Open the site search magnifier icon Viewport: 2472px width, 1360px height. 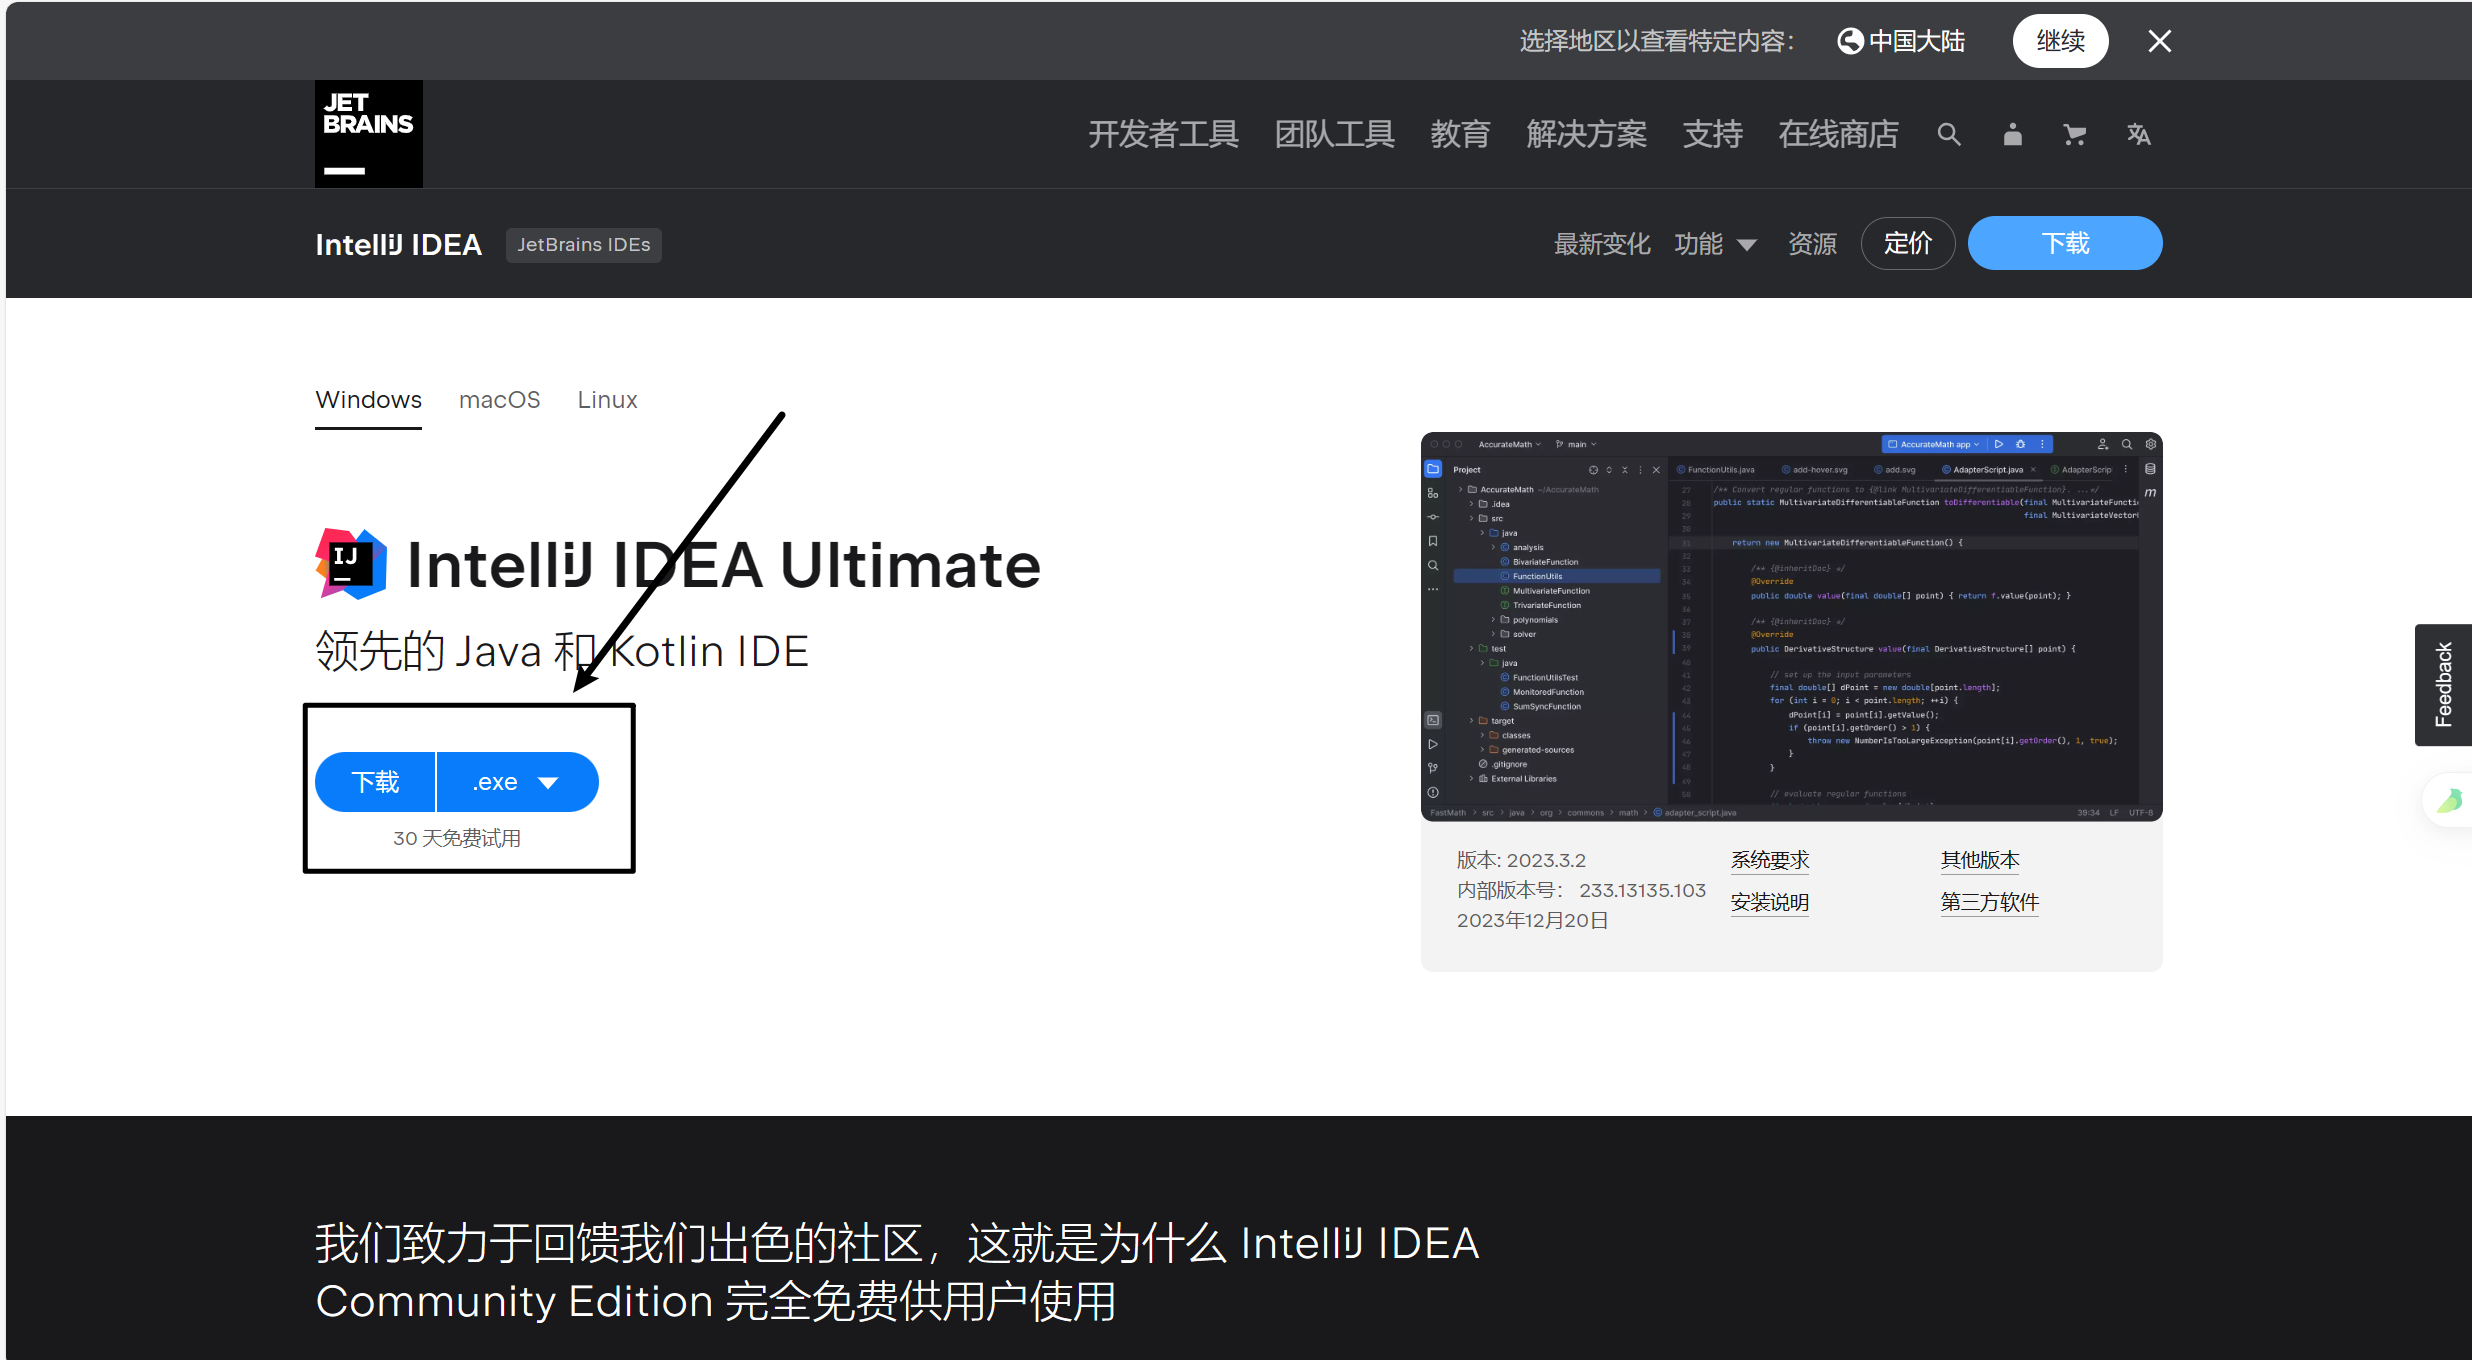click(1948, 134)
